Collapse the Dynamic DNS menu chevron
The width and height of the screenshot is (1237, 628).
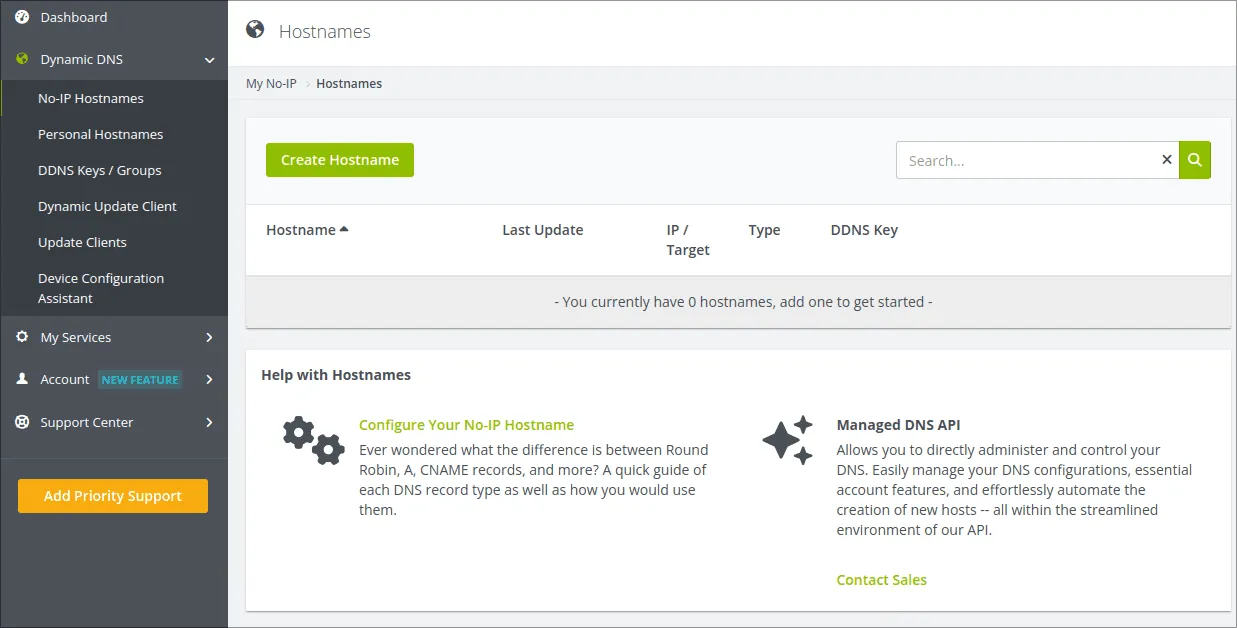pos(209,60)
